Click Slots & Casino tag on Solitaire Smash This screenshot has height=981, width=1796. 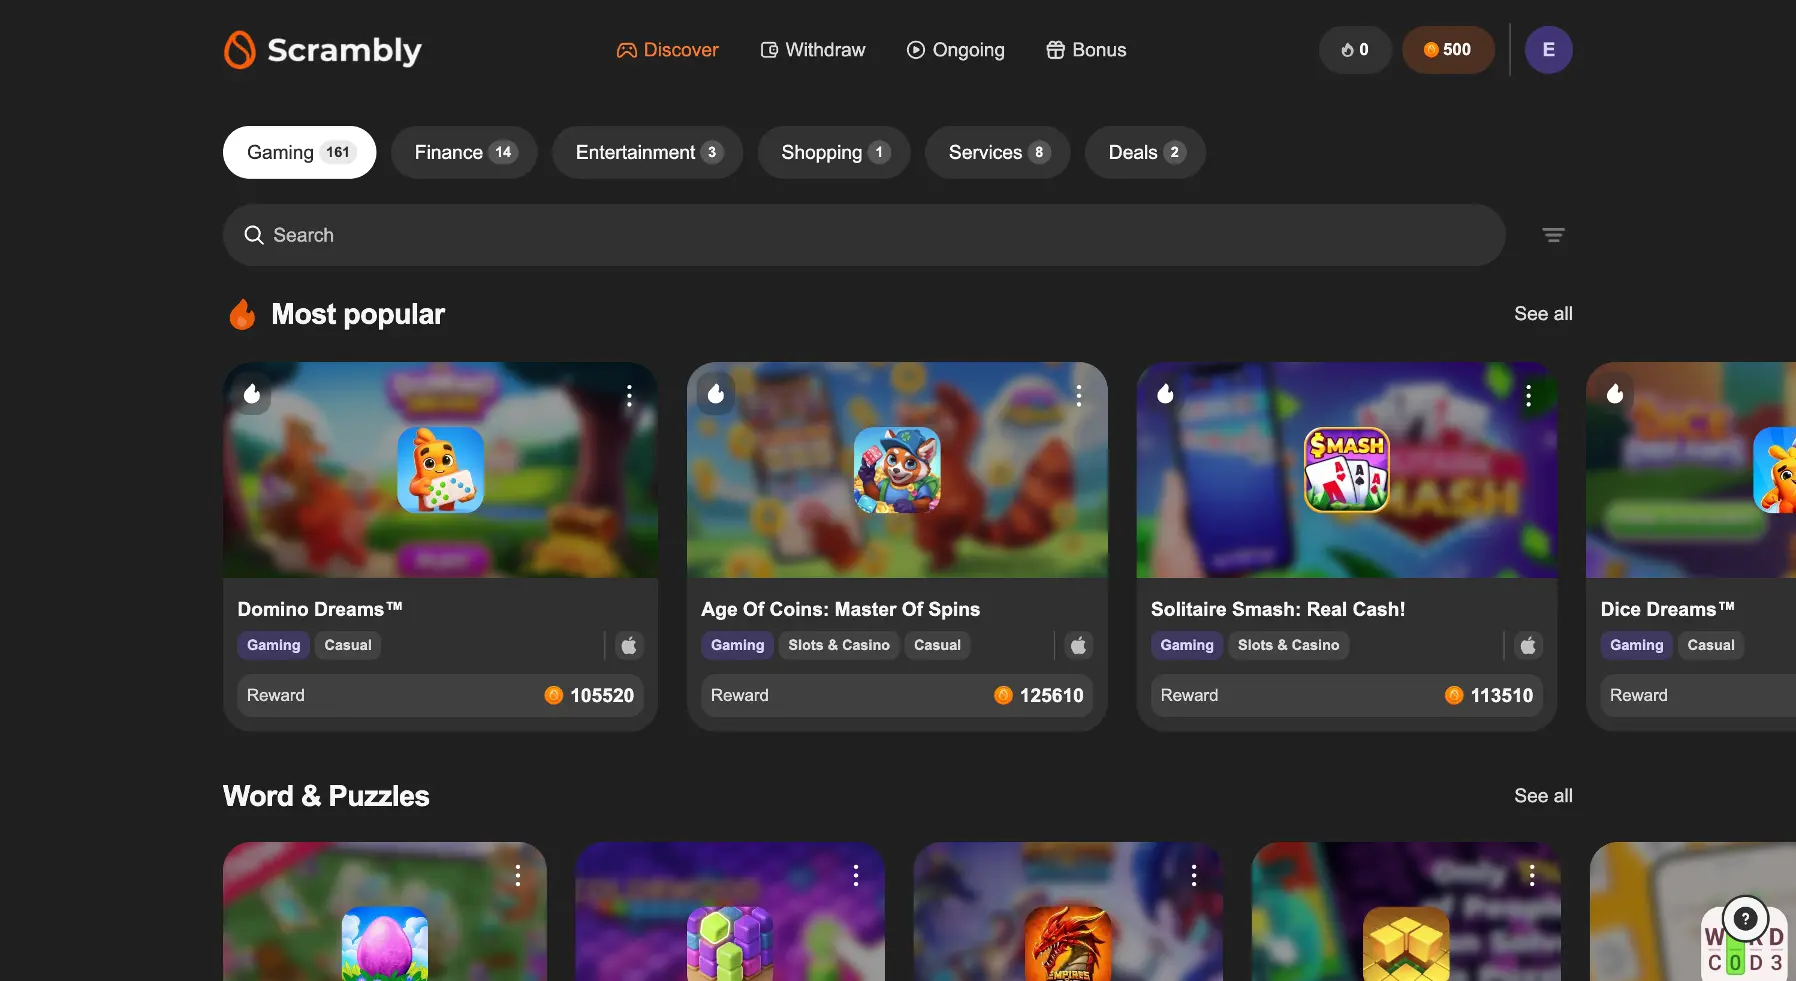pyautogui.click(x=1289, y=645)
